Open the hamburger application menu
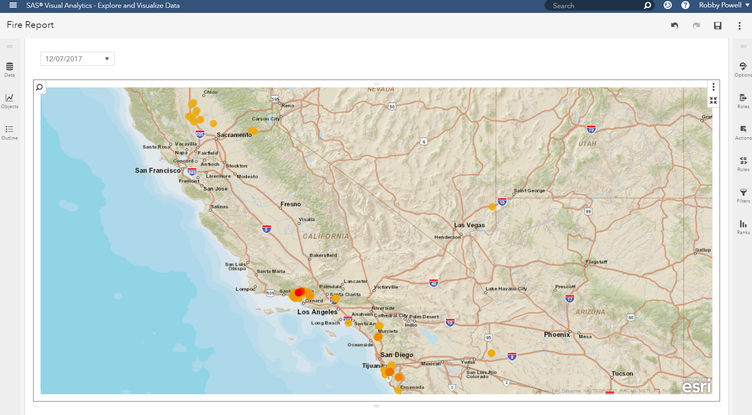The width and height of the screenshot is (752, 415). click(x=13, y=5)
